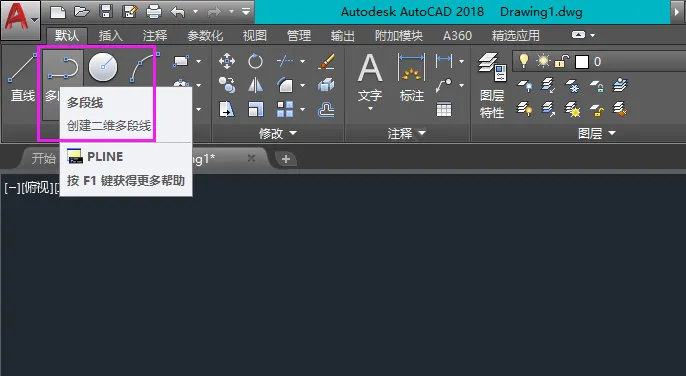This screenshot has height=376, width=686.
Task: Expand the 图层 panel
Action: tap(596, 133)
